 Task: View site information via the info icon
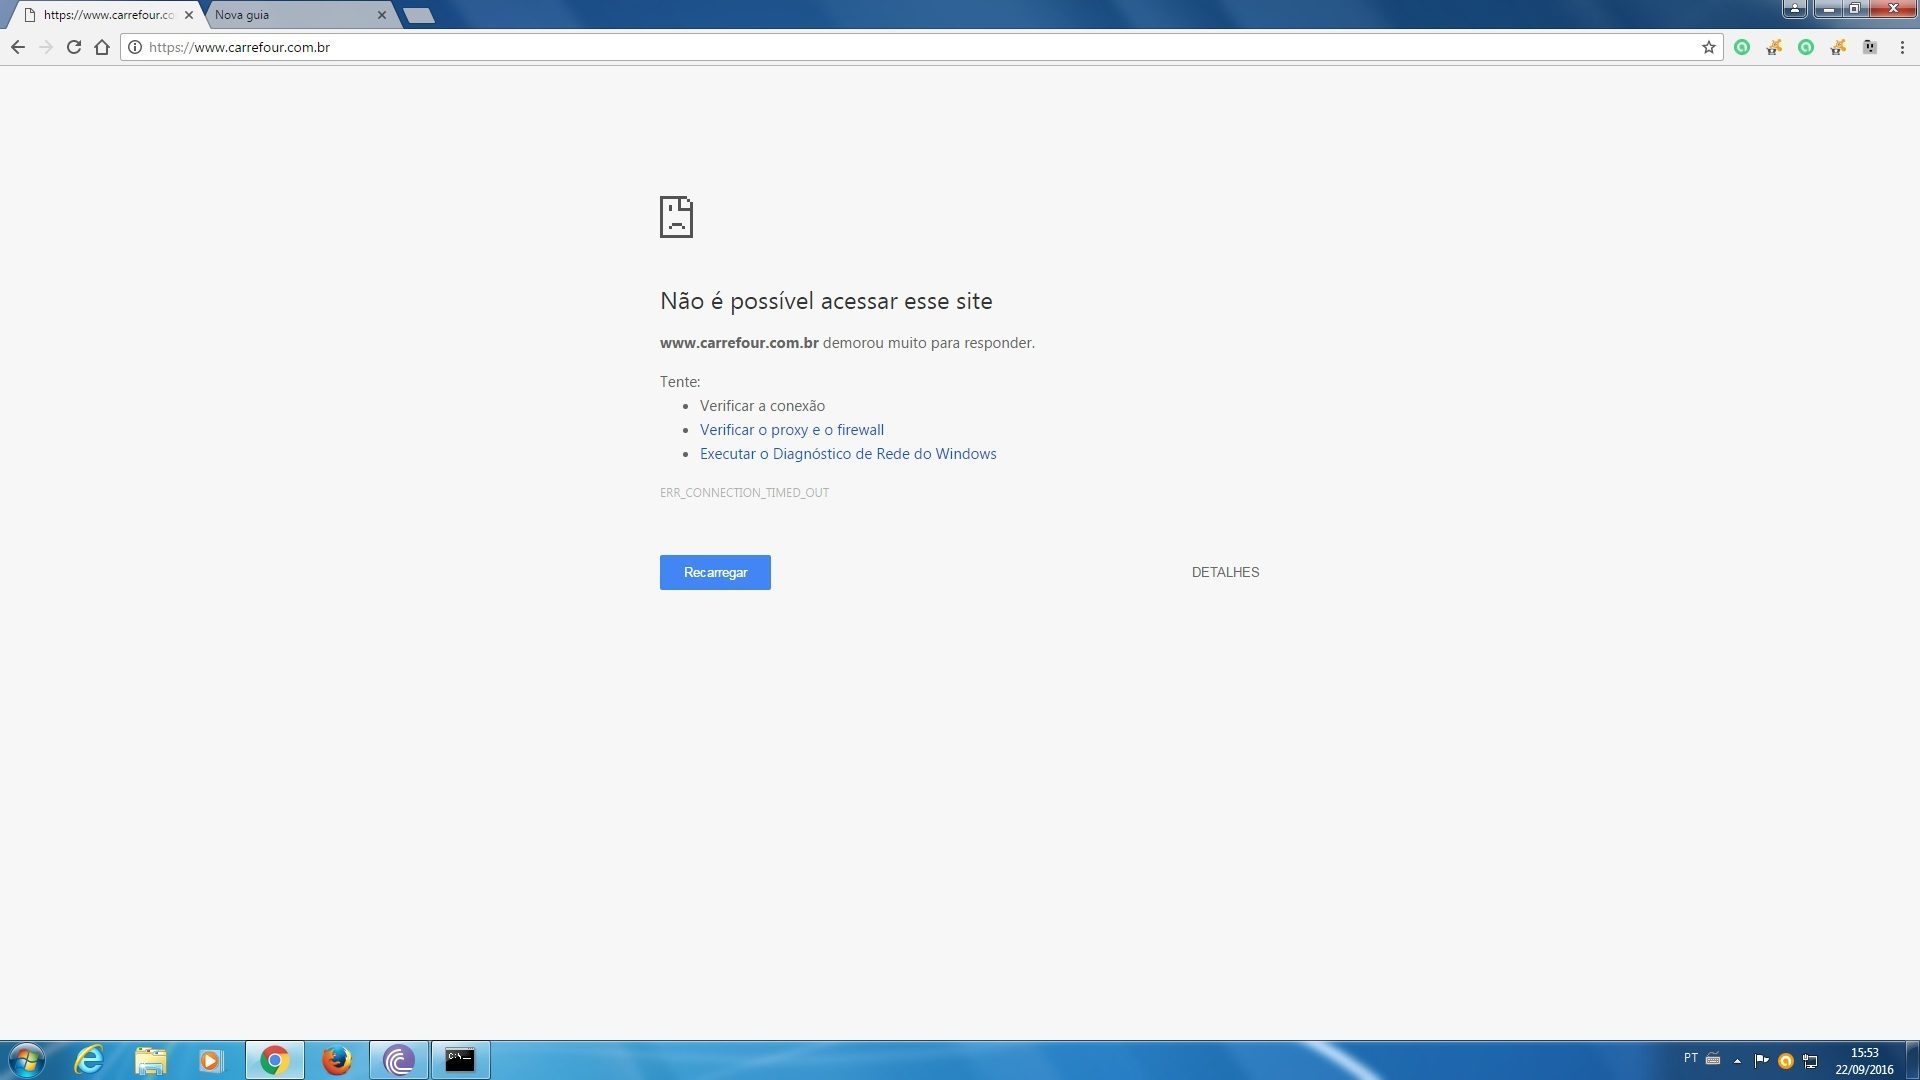click(x=135, y=47)
